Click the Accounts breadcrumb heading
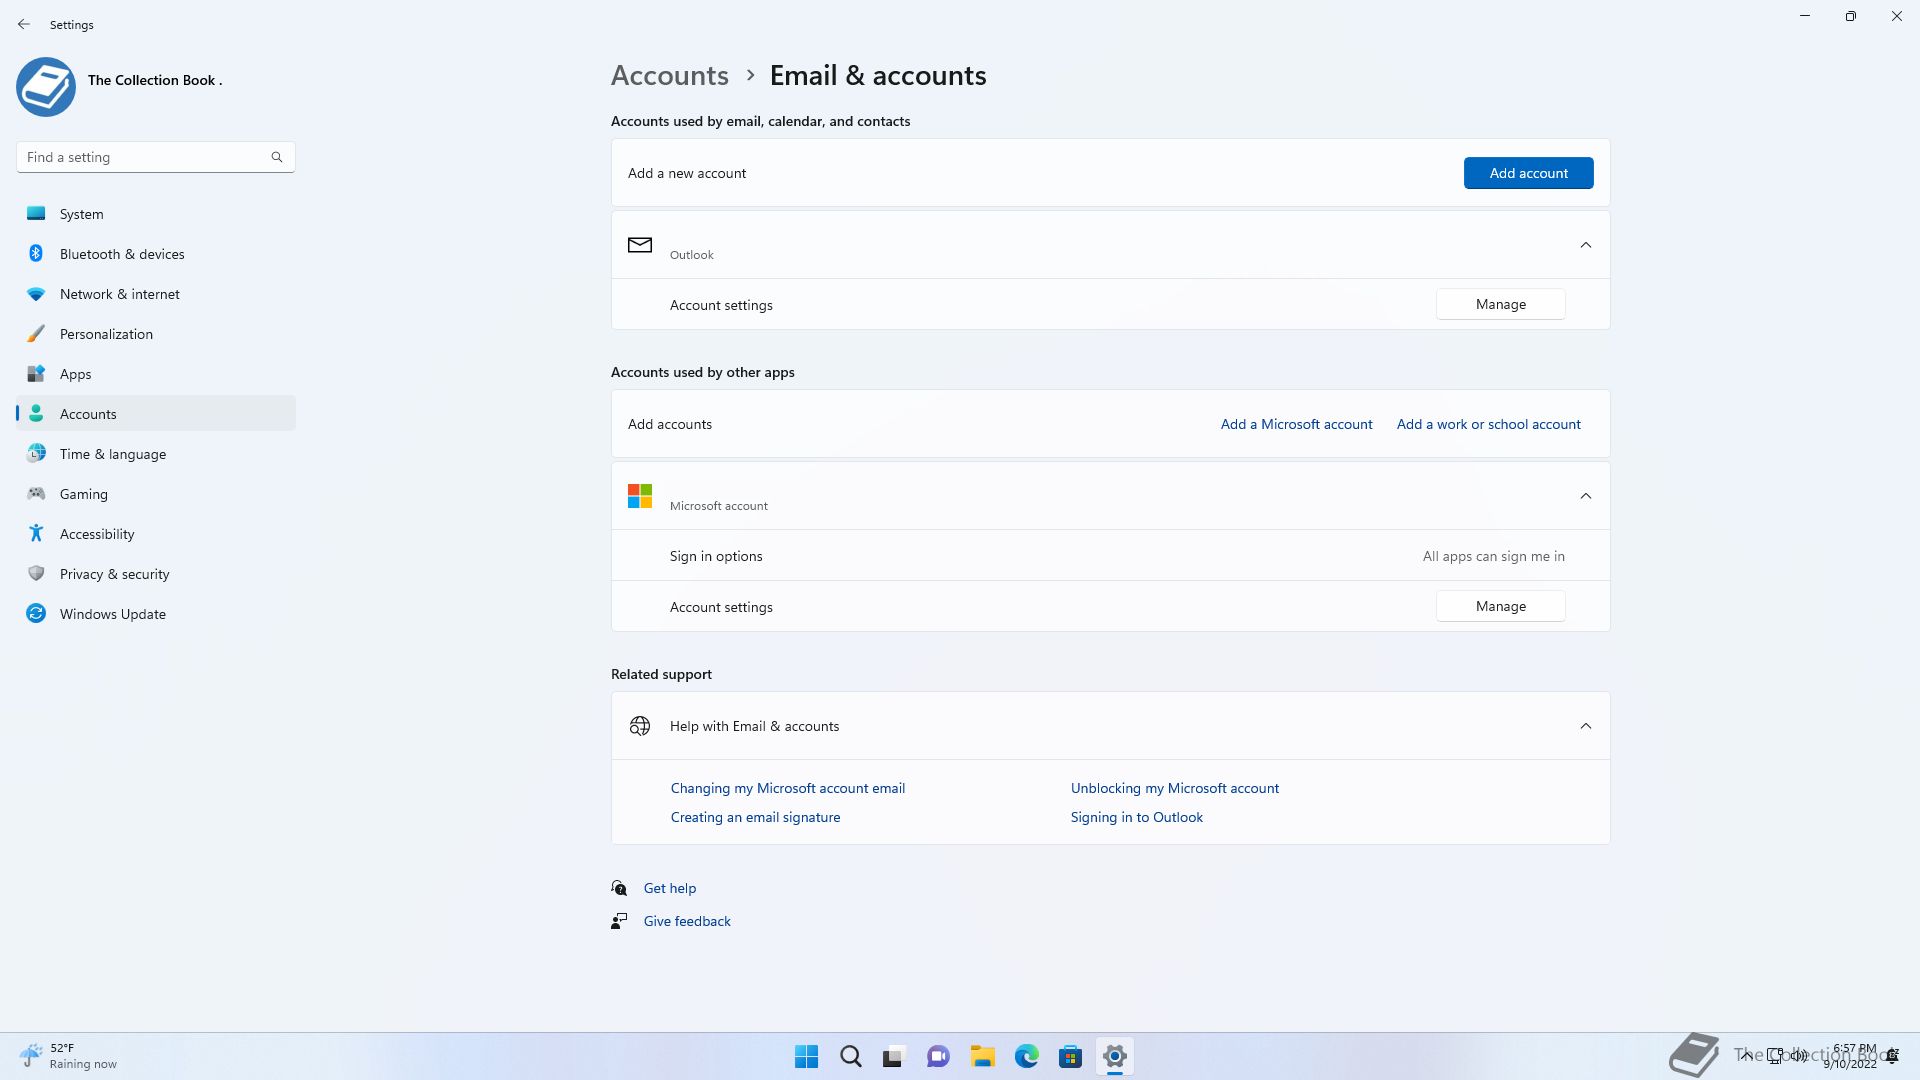Image resolution: width=1920 pixels, height=1080 pixels. point(669,76)
